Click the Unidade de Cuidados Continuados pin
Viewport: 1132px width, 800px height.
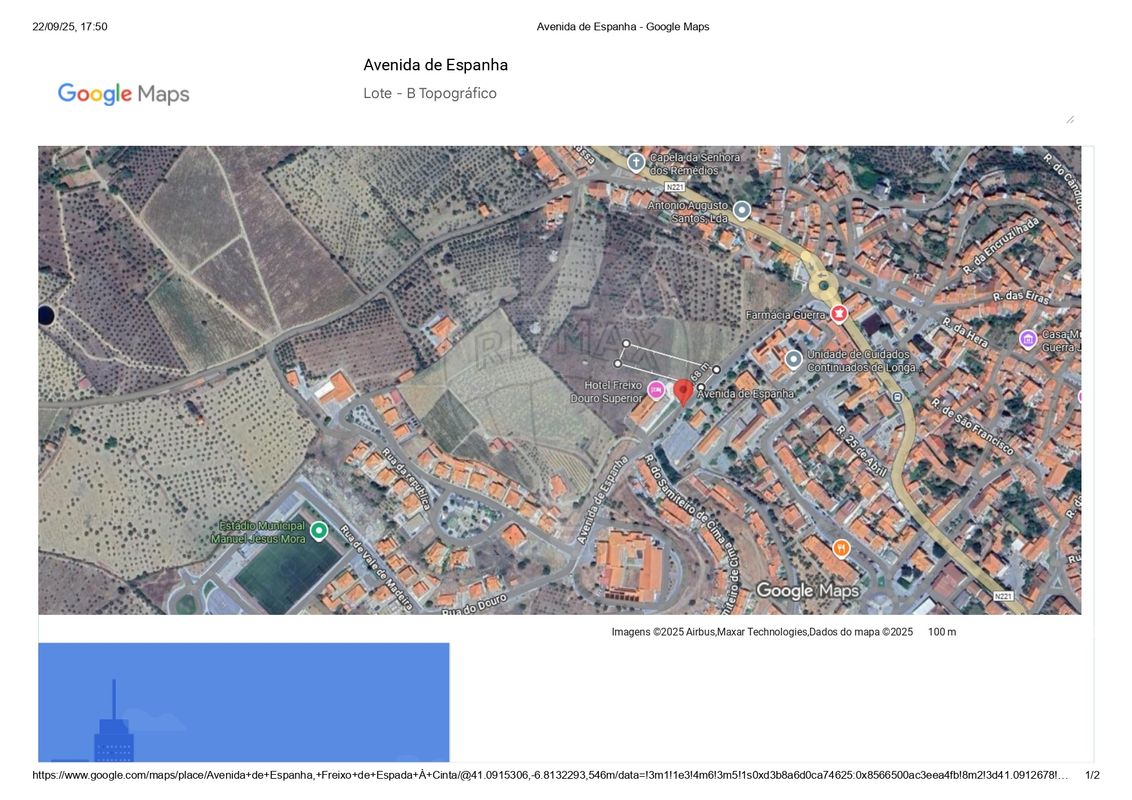(793, 358)
